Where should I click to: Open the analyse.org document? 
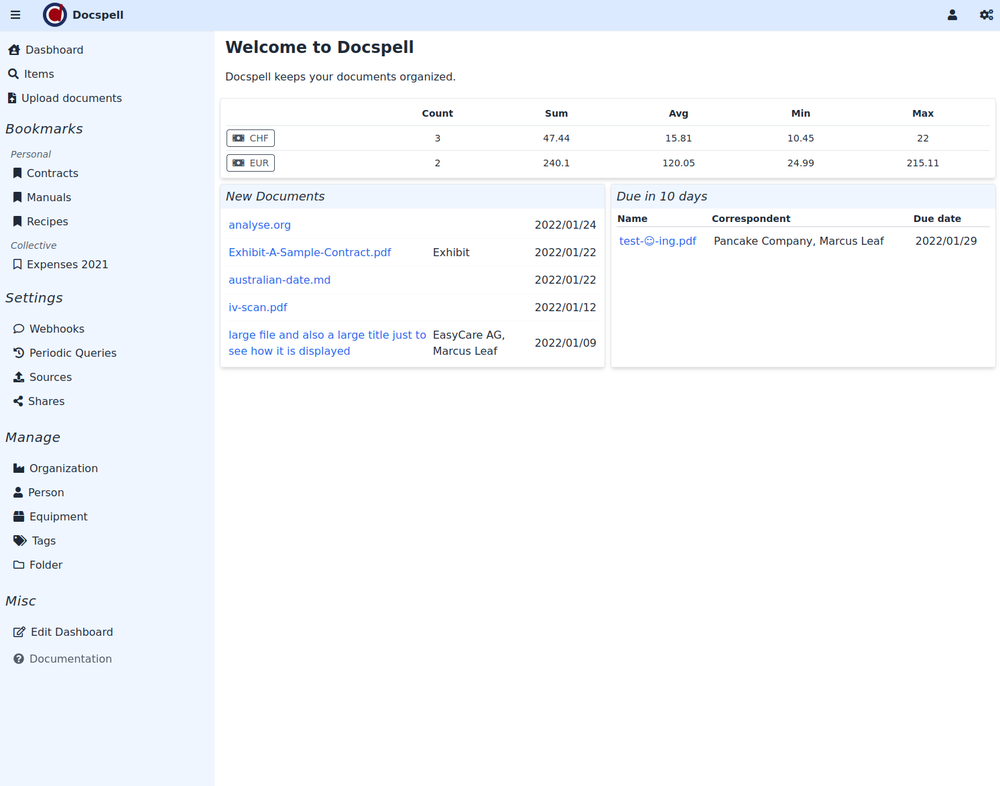click(260, 225)
